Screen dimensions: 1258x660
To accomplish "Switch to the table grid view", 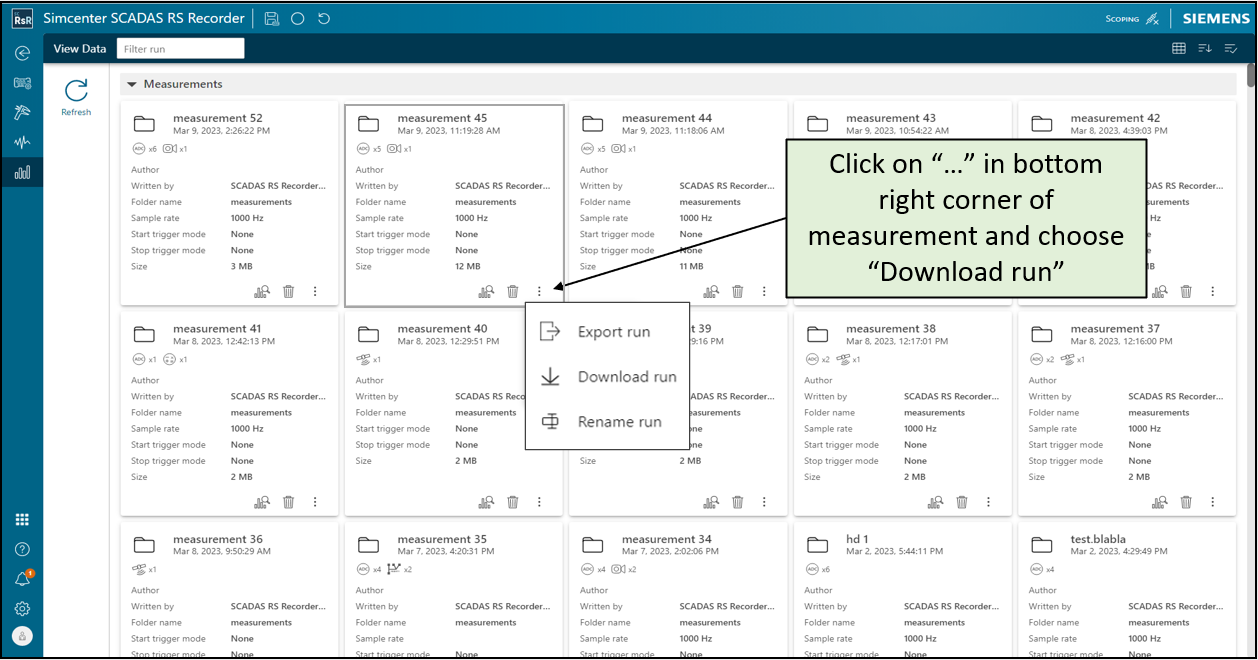I will click(1179, 48).
